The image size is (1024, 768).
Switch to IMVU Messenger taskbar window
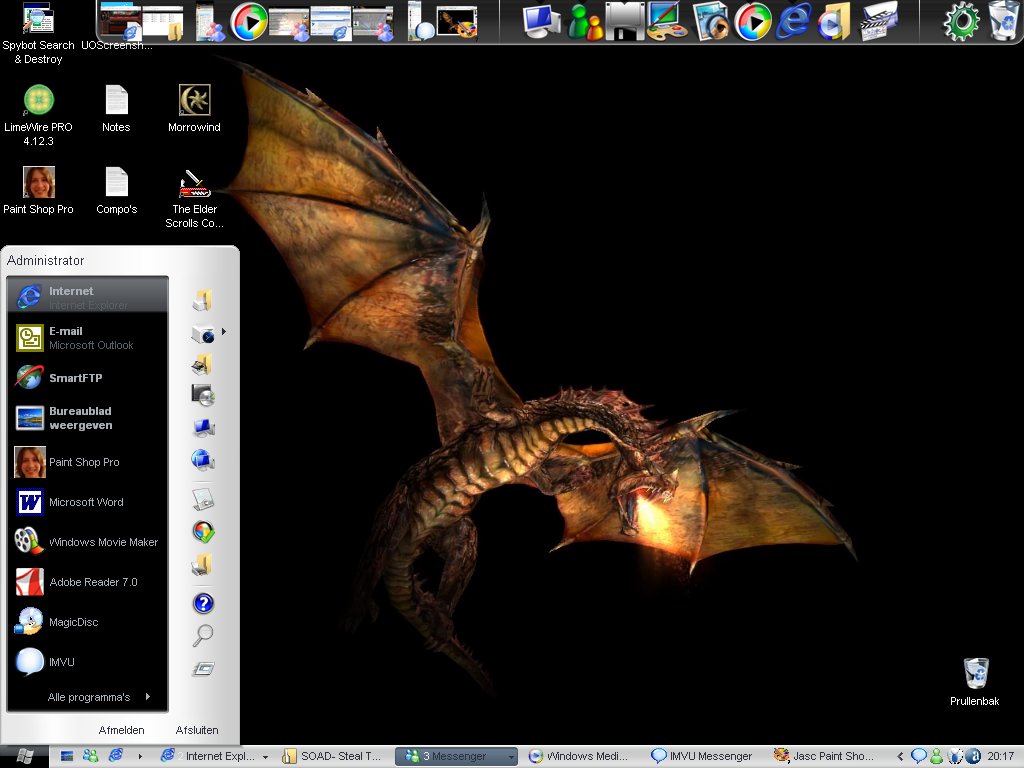(x=703, y=756)
